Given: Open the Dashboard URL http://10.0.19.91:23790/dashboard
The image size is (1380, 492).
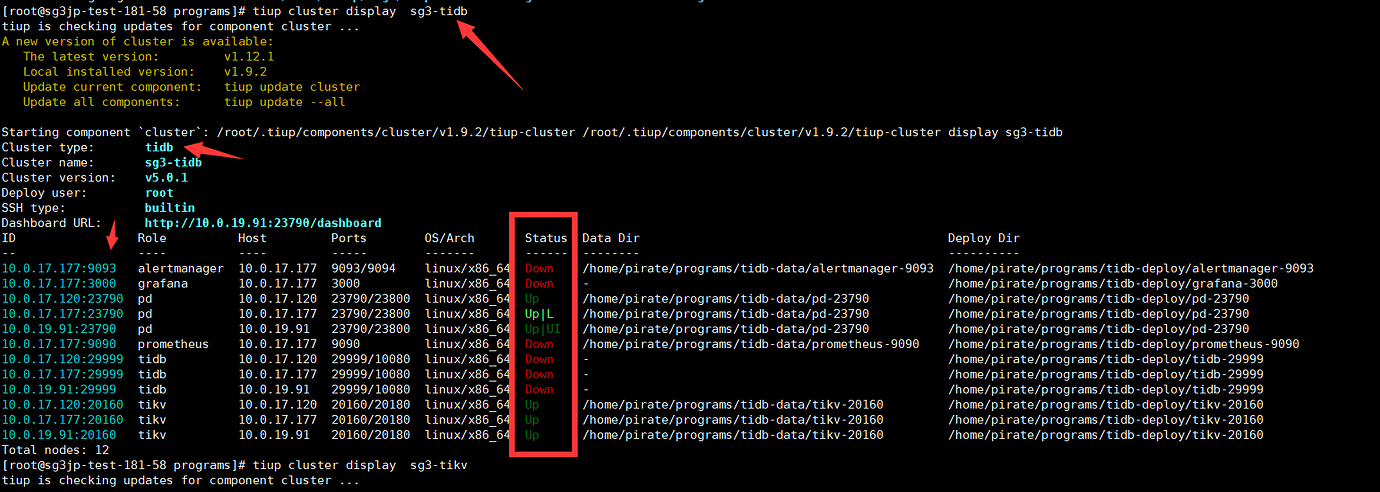Looking at the screenshot, I should tap(263, 223).
